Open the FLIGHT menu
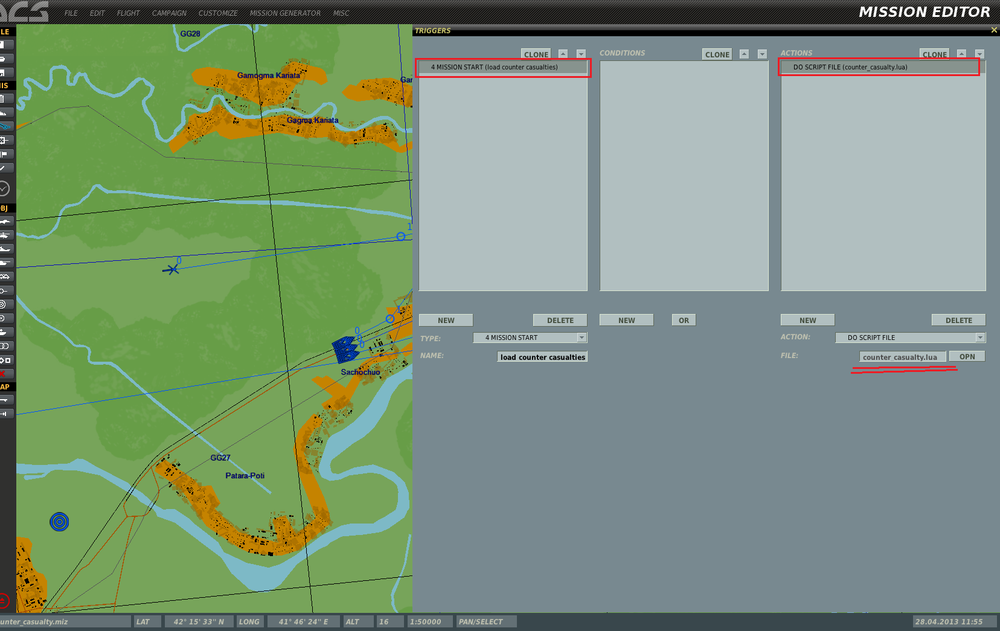Screen dimensions: 1000x631 tap(128, 13)
